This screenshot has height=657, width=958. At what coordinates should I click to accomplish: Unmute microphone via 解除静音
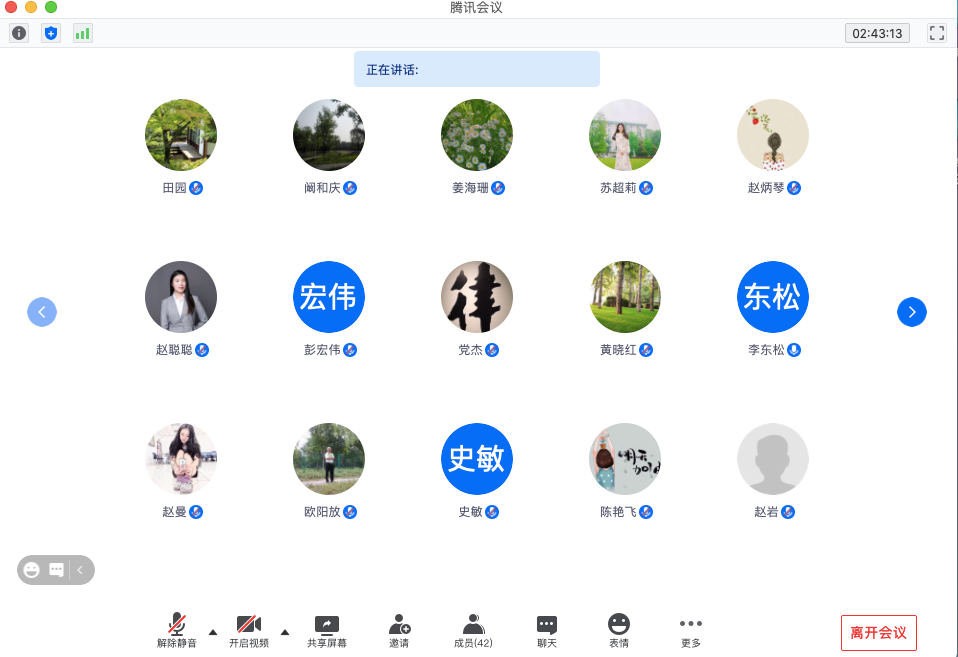click(x=177, y=630)
